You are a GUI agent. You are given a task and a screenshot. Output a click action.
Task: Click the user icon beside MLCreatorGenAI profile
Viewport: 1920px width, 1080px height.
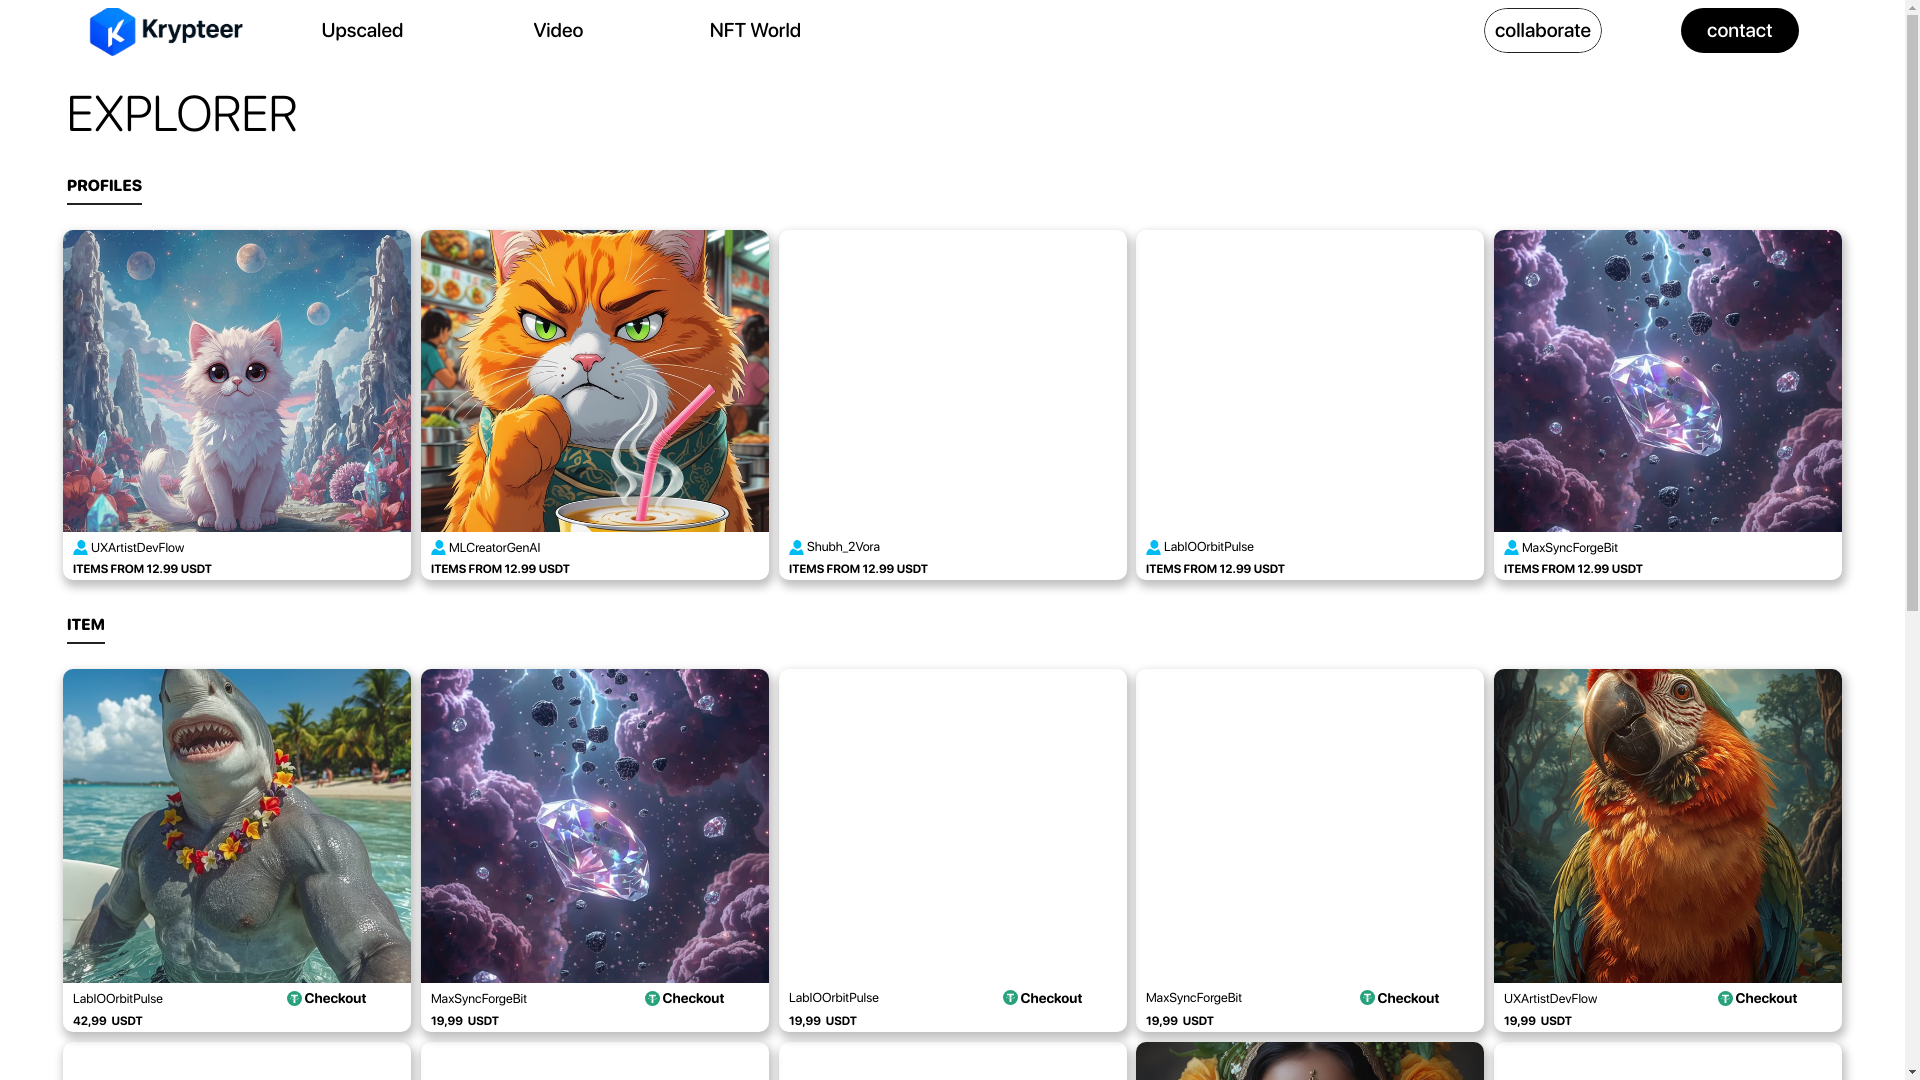(438, 548)
